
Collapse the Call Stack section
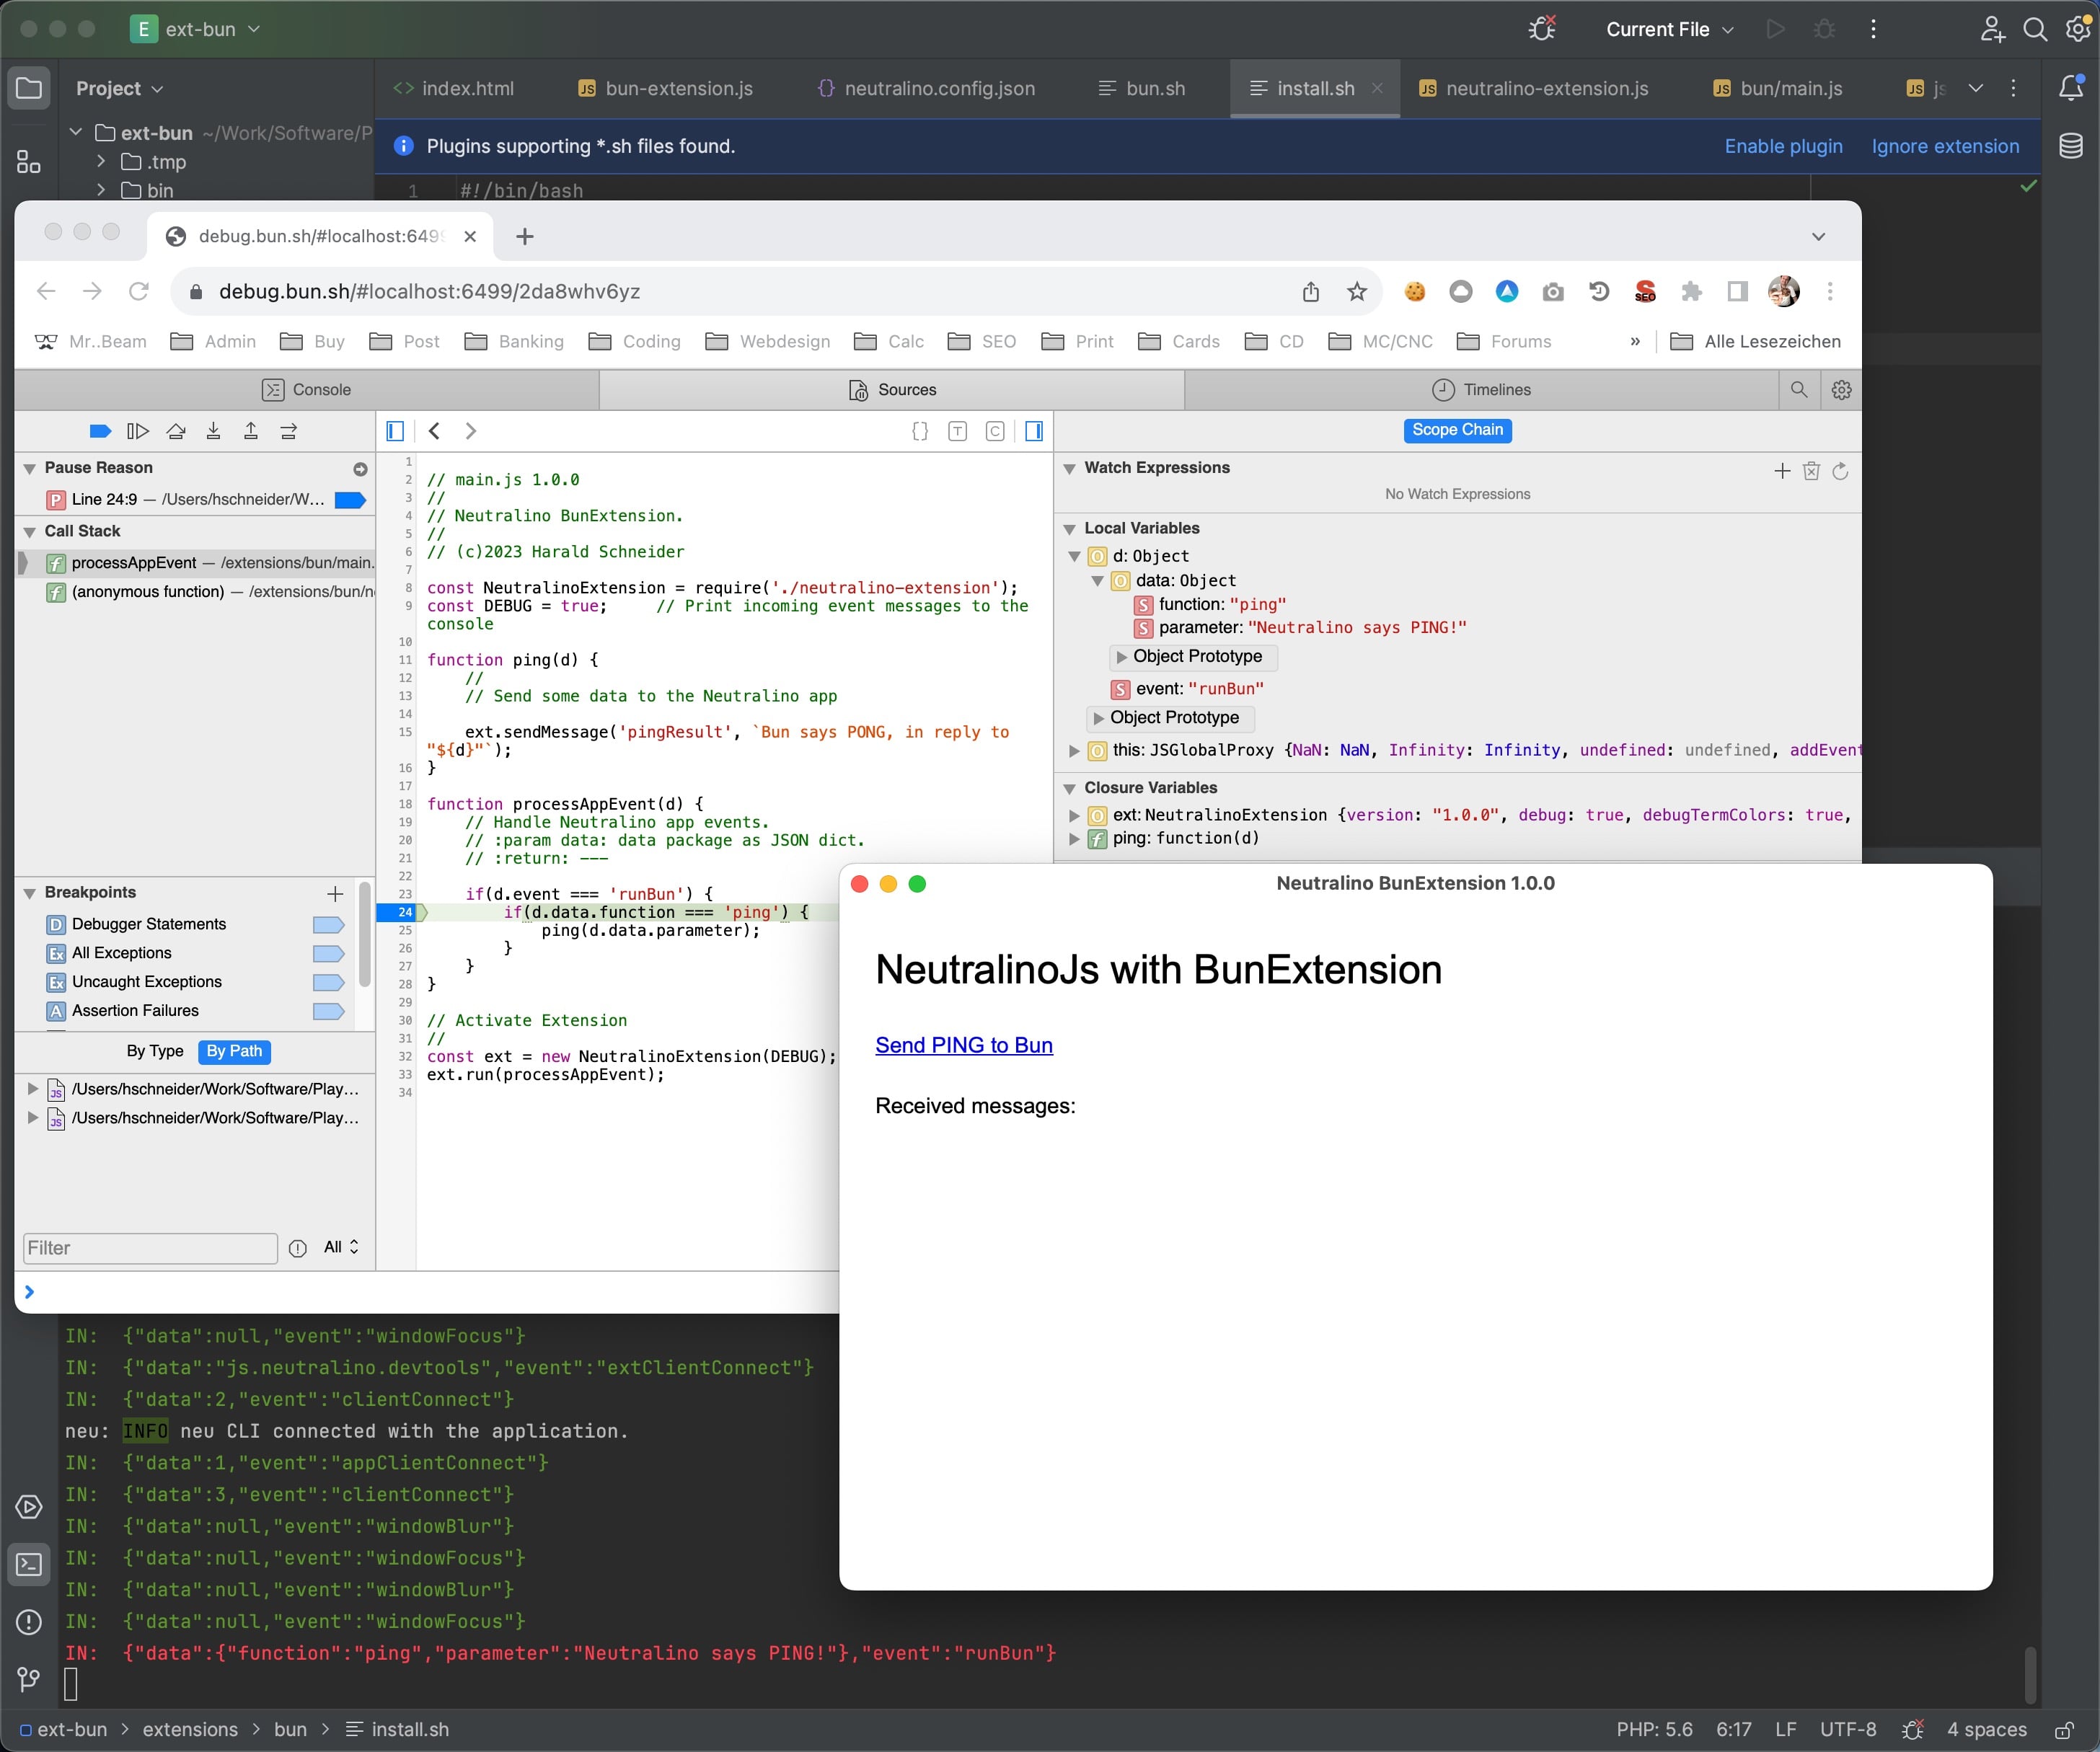click(30, 531)
